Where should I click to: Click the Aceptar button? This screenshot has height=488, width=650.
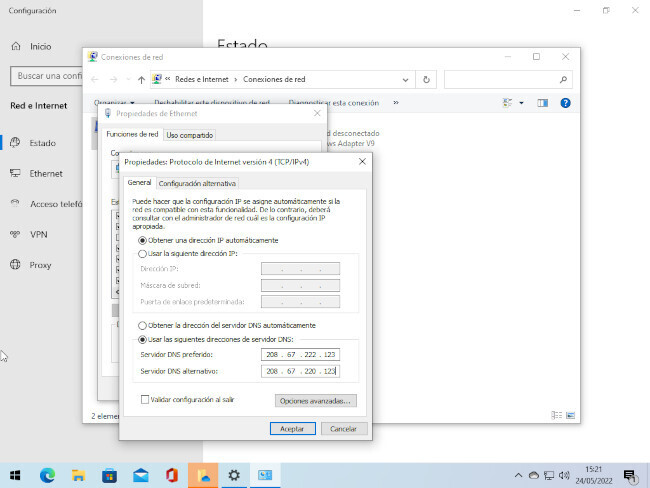[x=291, y=428]
